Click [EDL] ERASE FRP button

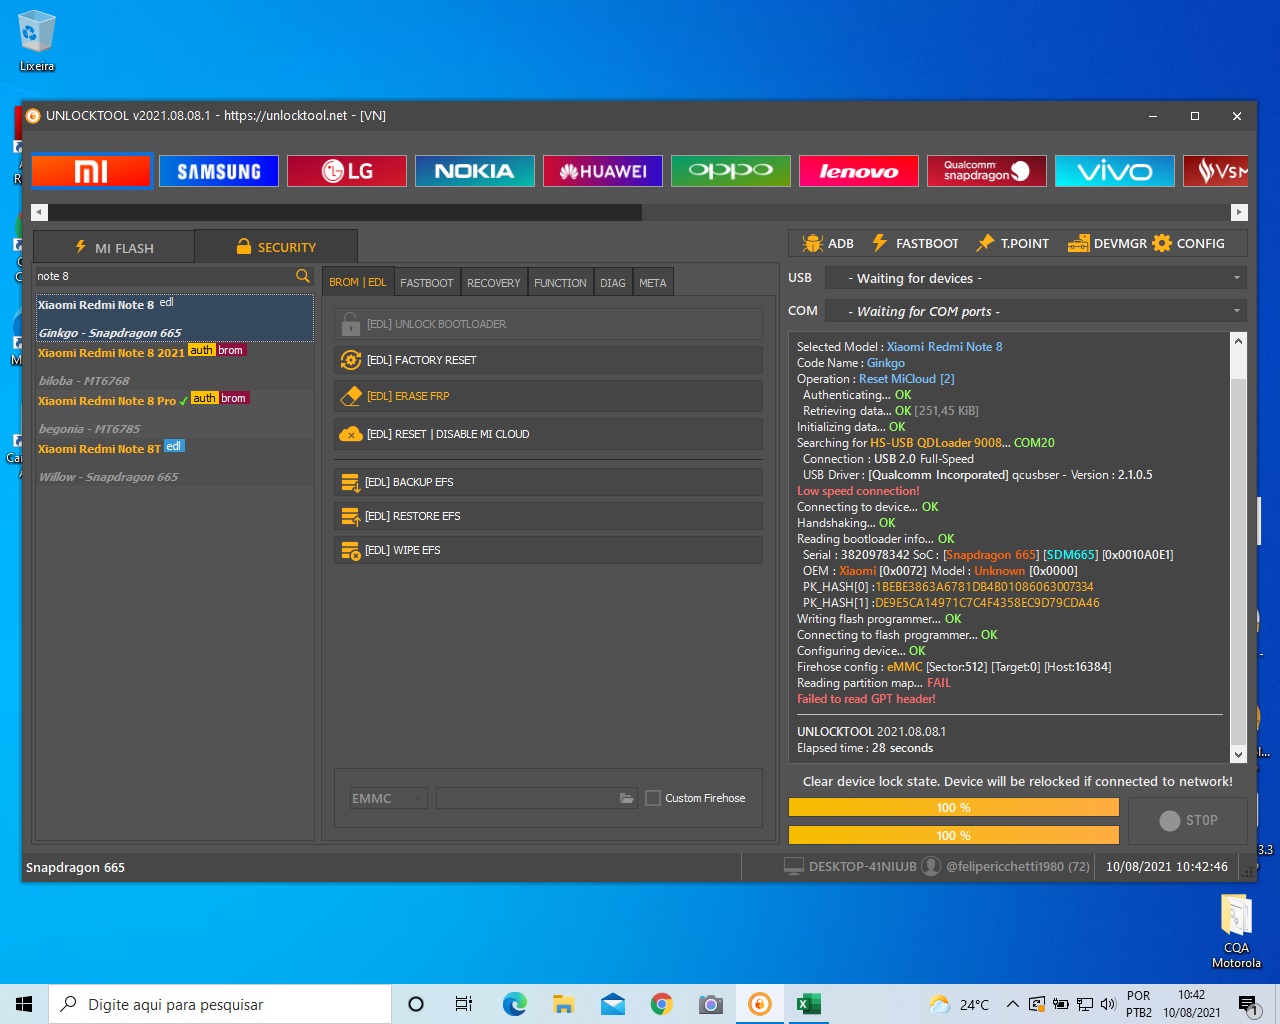(x=548, y=396)
